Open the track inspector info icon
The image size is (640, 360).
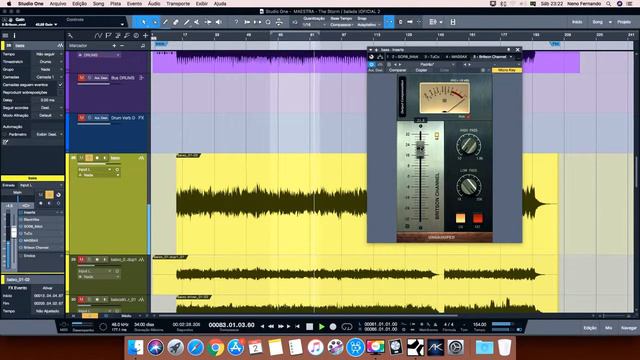(x=14, y=36)
